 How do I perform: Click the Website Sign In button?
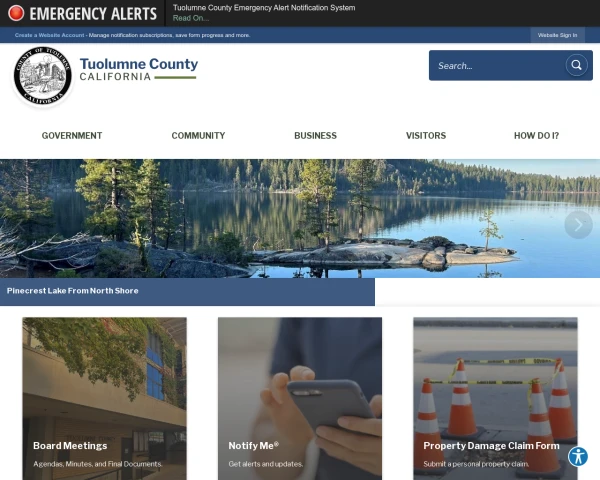(557, 35)
